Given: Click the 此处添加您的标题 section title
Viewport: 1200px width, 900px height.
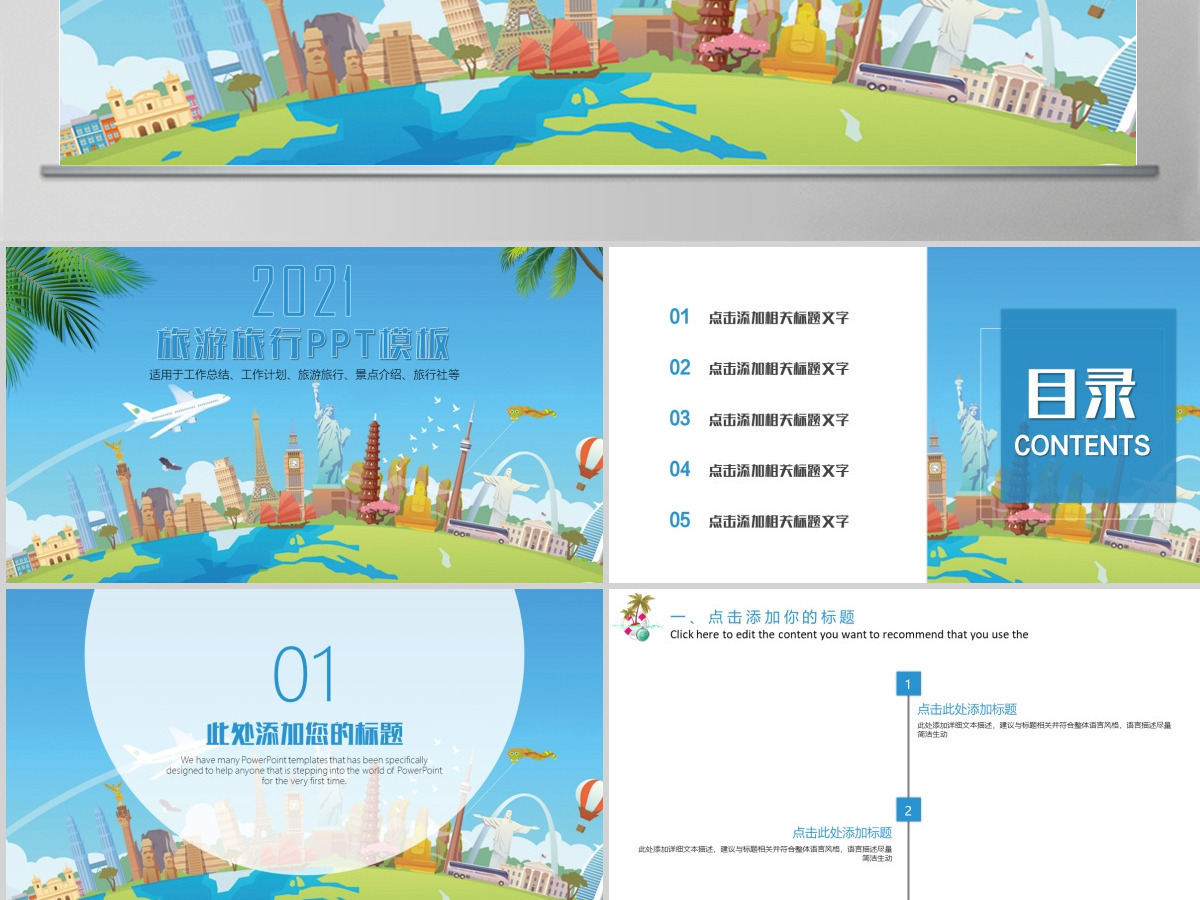Looking at the screenshot, I should click(x=304, y=733).
